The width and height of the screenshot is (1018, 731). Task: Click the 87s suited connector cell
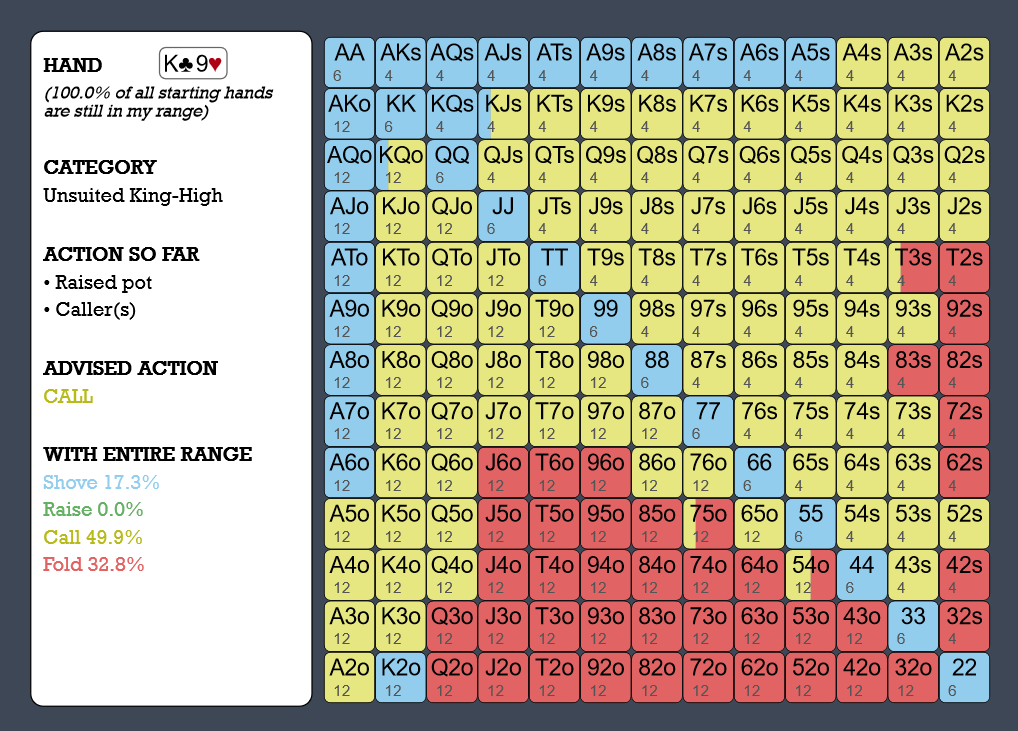(x=708, y=370)
